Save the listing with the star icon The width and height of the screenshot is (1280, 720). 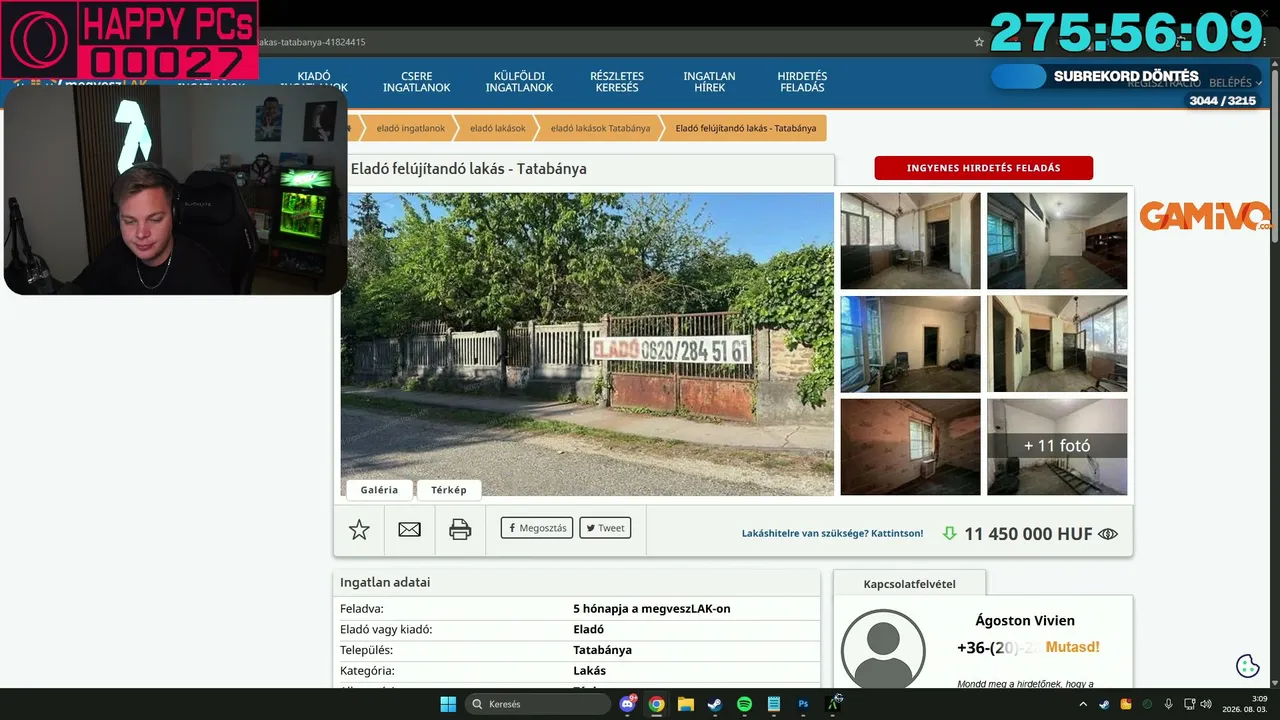click(x=359, y=530)
